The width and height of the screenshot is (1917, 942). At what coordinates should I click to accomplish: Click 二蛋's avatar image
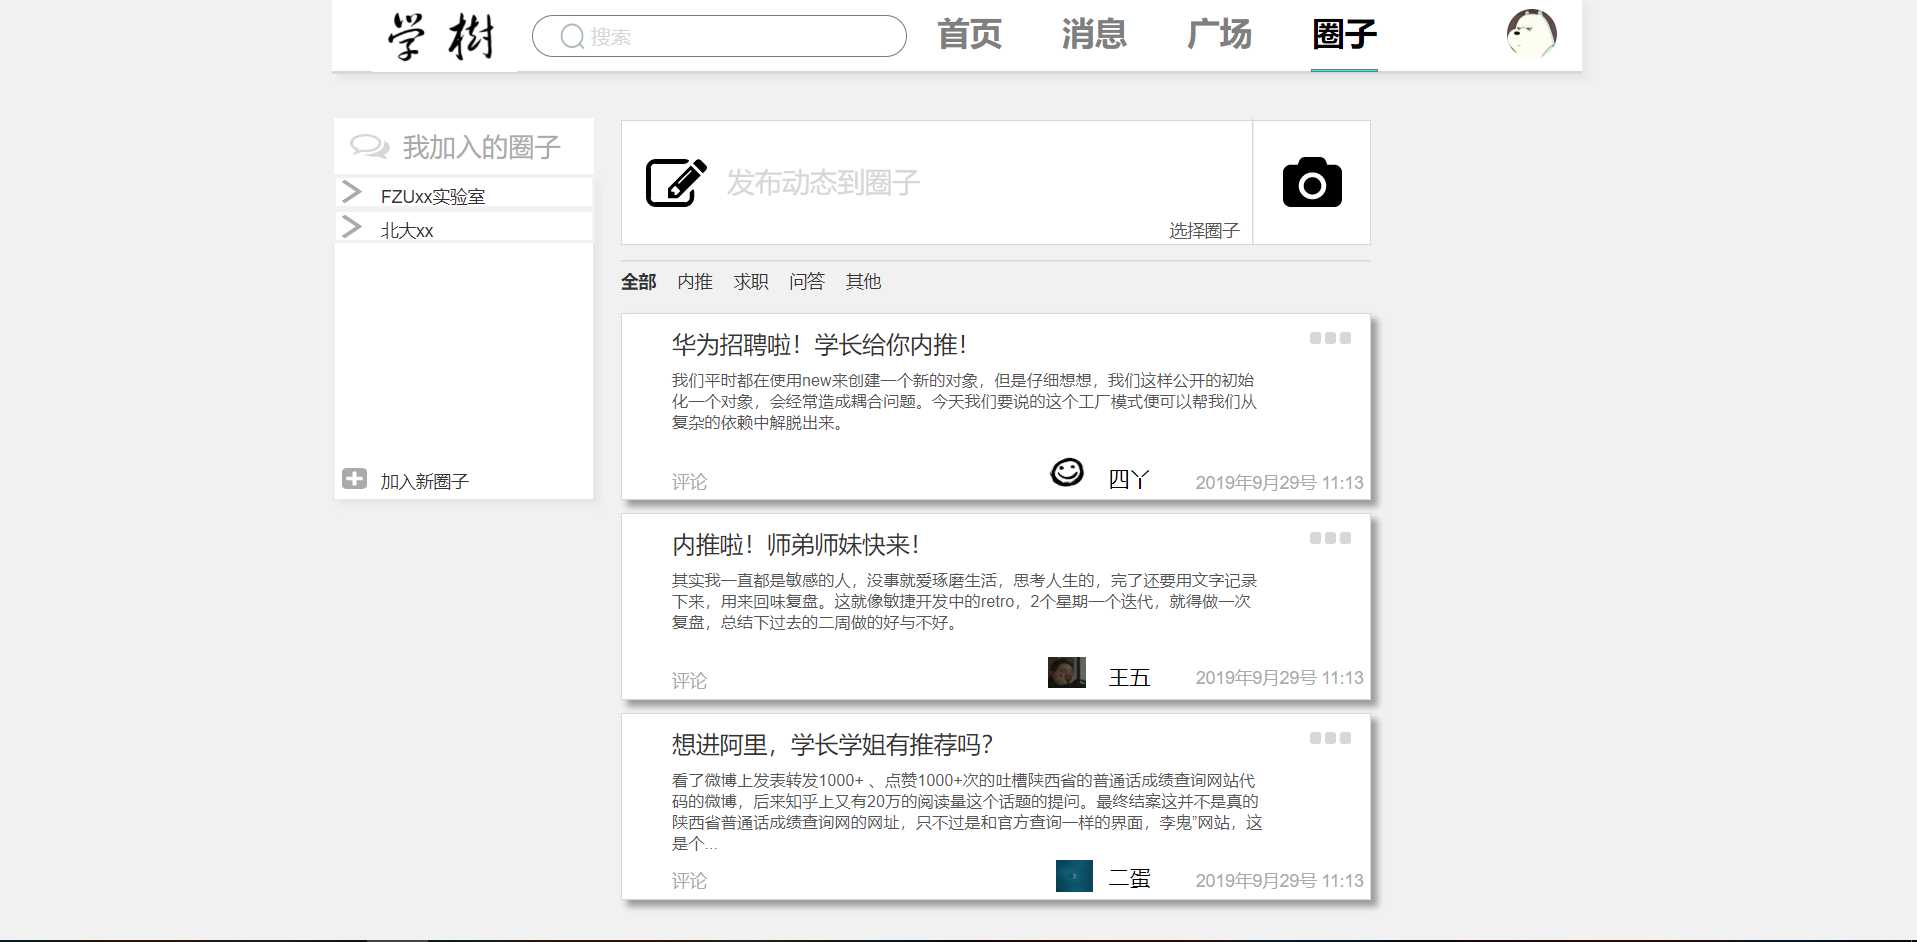pyautogui.click(x=1074, y=876)
